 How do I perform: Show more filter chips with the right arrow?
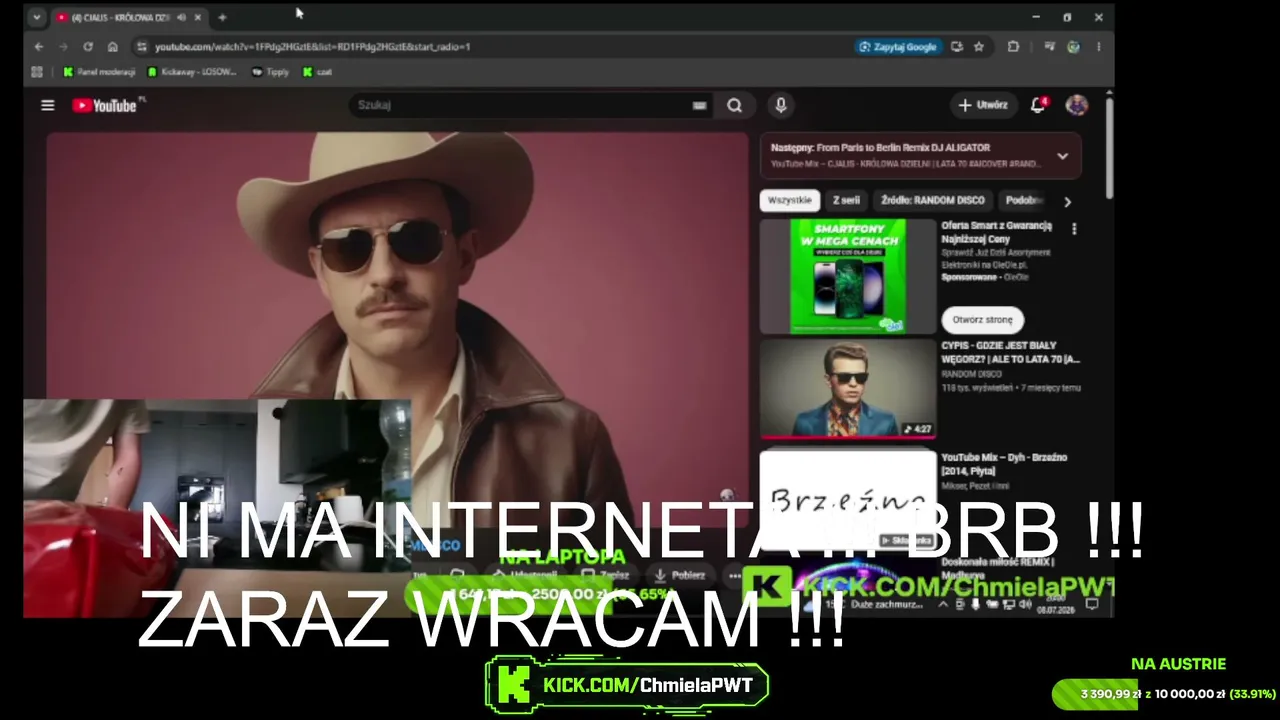[1067, 201]
